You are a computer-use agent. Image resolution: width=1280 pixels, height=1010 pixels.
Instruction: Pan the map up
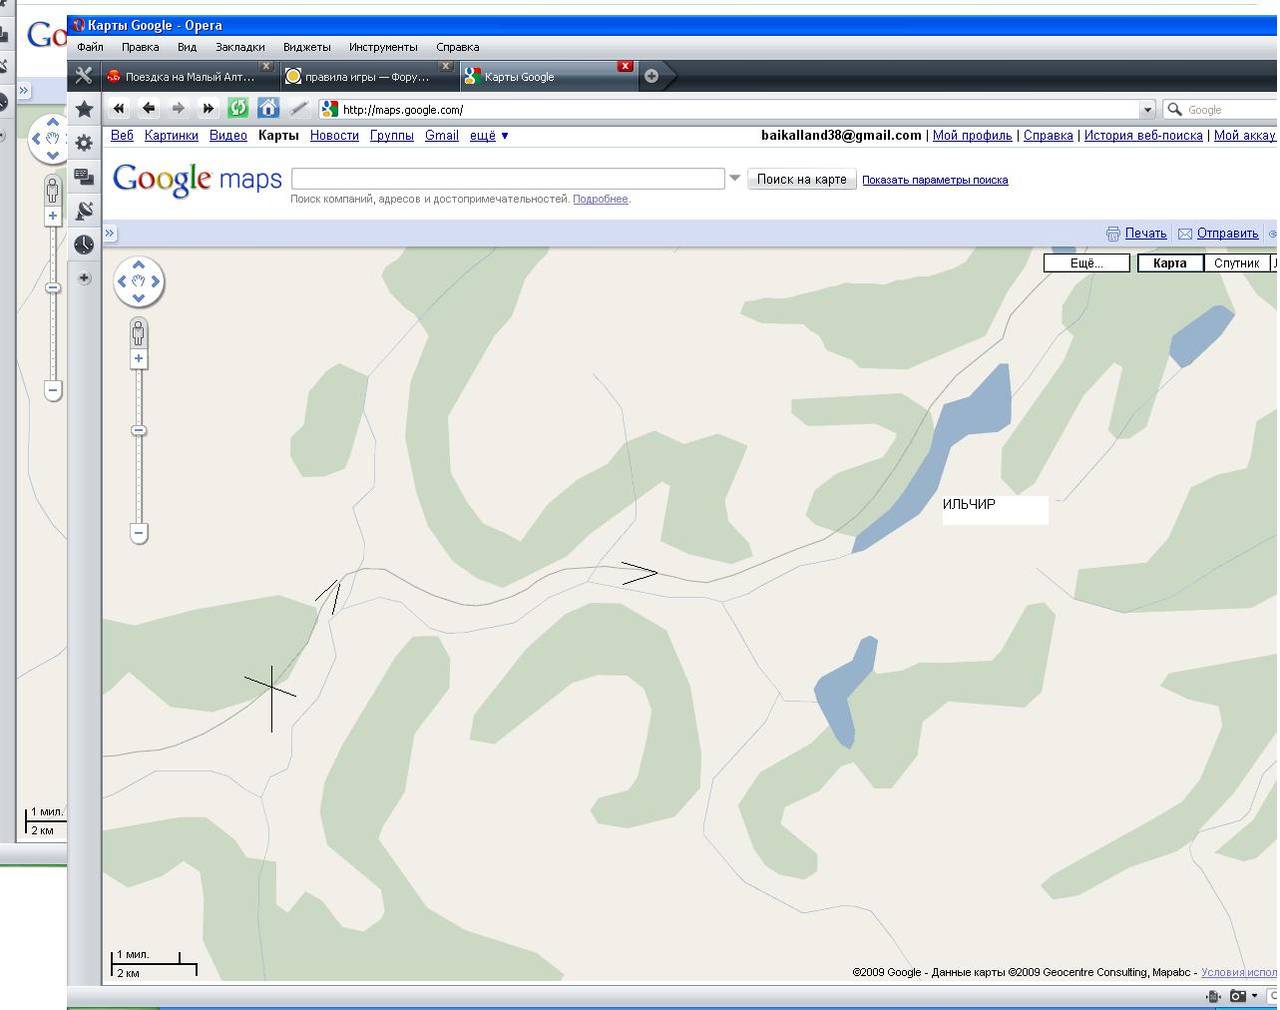[139, 265]
